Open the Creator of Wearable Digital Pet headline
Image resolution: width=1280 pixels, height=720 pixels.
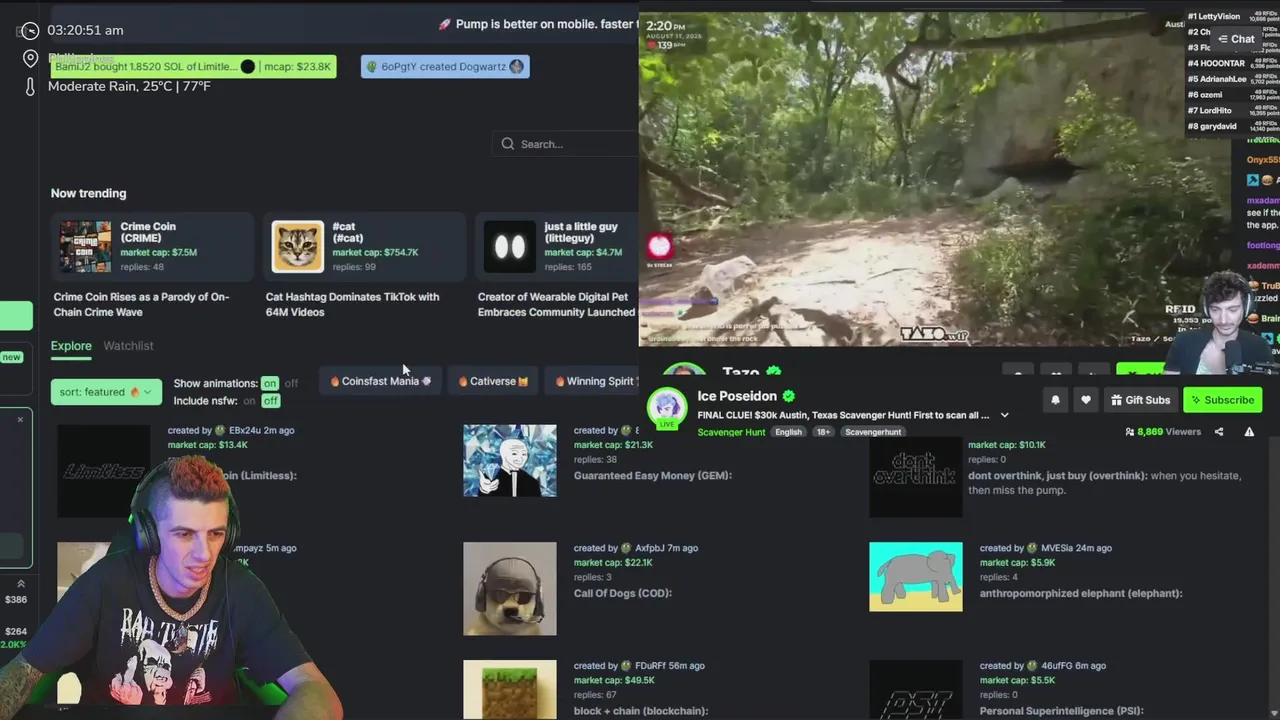tap(556, 304)
